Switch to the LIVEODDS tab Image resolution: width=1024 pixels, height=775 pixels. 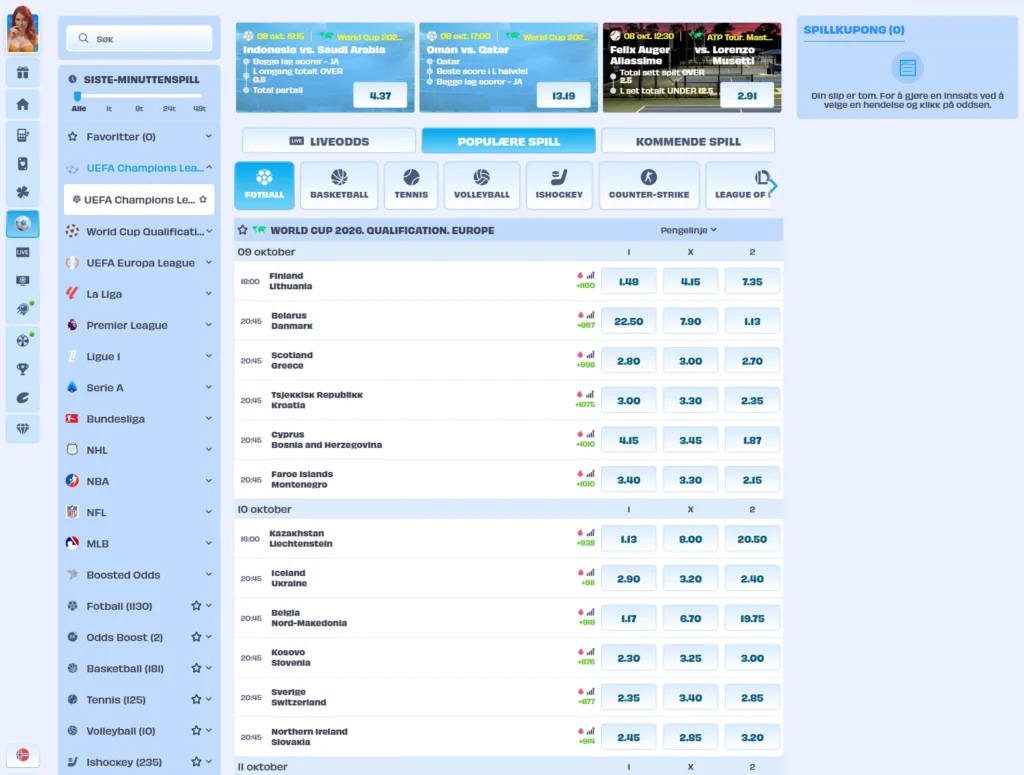click(329, 141)
